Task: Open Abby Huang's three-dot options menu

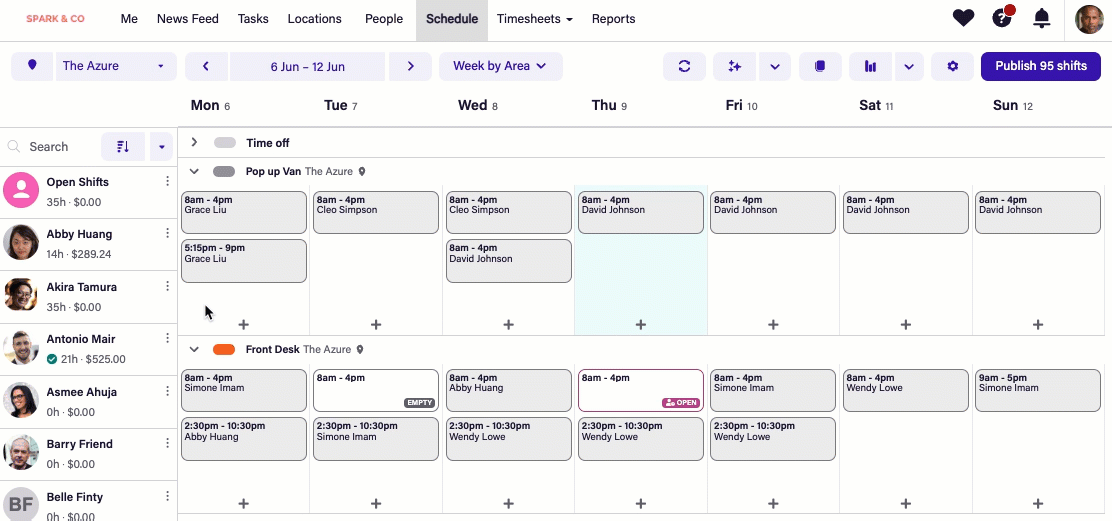Action: pos(167,234)
